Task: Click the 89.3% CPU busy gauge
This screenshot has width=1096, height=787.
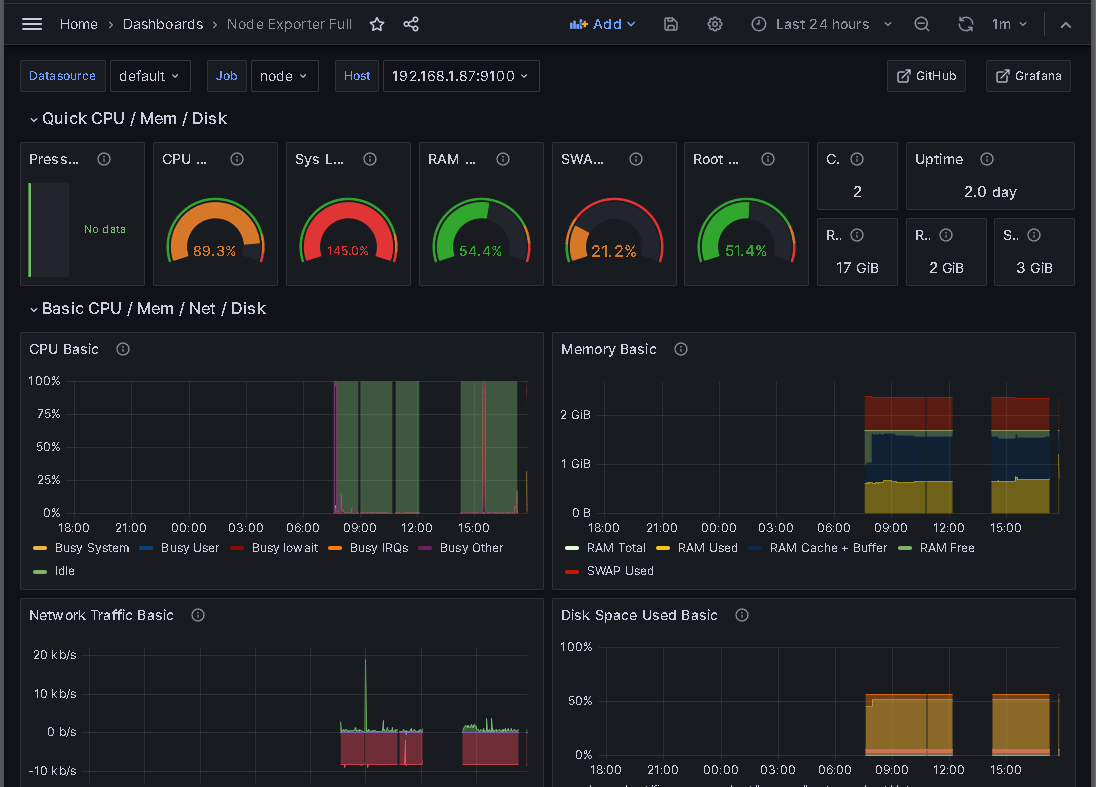Action: [x=215, y=231]
